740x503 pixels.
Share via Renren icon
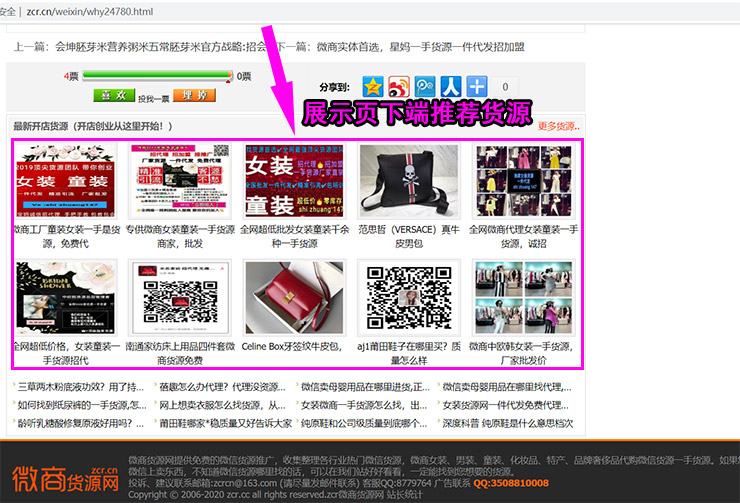451,87
